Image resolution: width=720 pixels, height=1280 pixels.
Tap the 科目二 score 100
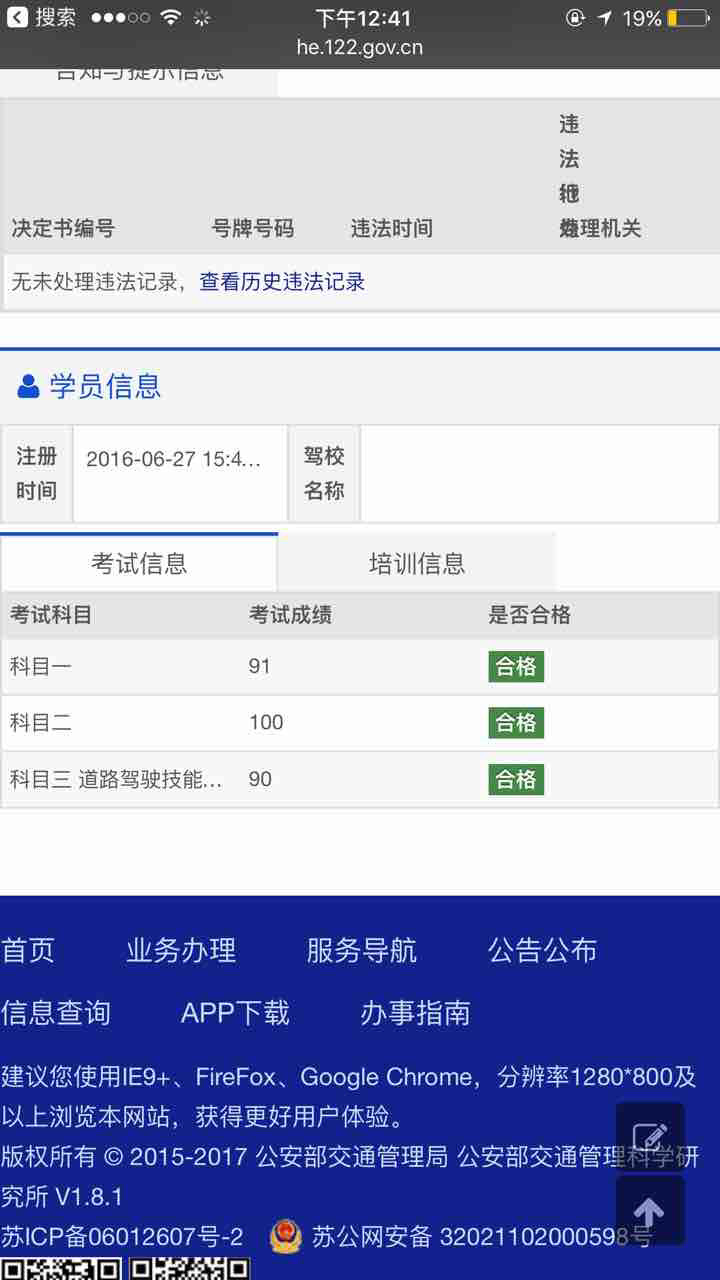(266, 722)
